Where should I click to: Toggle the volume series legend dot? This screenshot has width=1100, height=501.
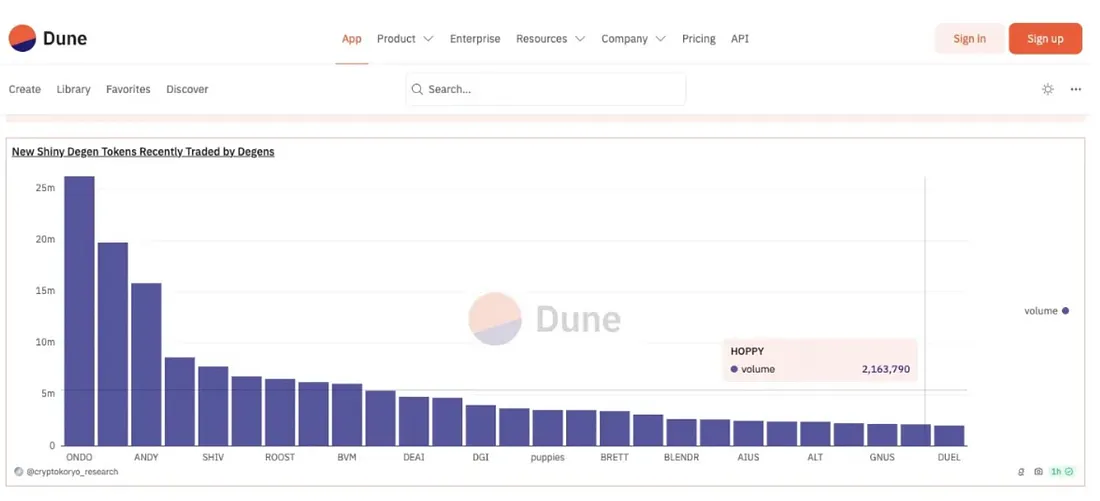1065,311
